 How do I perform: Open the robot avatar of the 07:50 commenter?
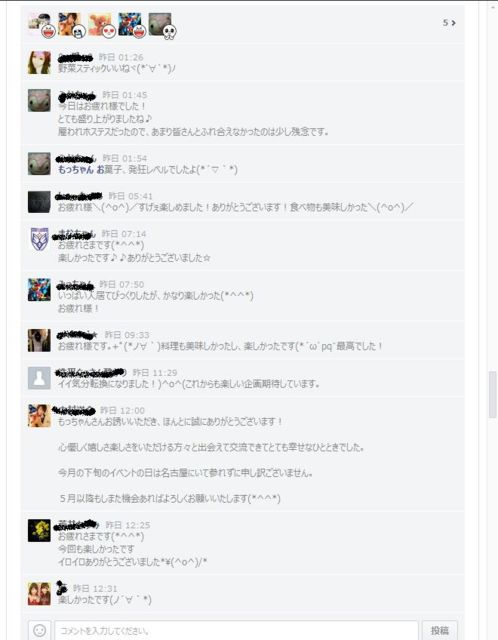(39, 290)
